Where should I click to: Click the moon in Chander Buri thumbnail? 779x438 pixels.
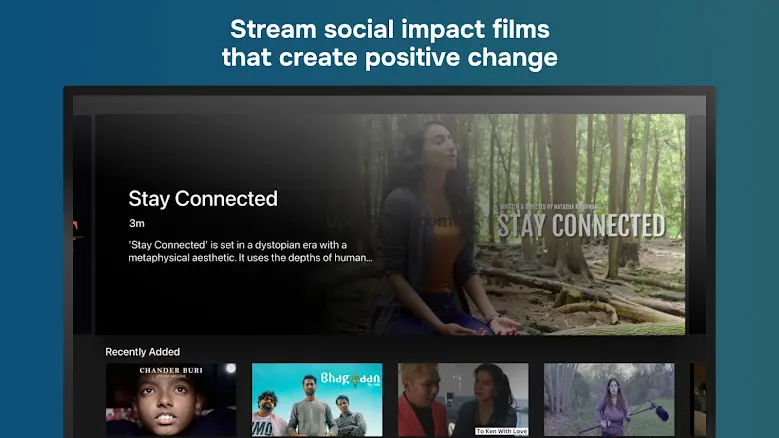(x=231, y=368)
